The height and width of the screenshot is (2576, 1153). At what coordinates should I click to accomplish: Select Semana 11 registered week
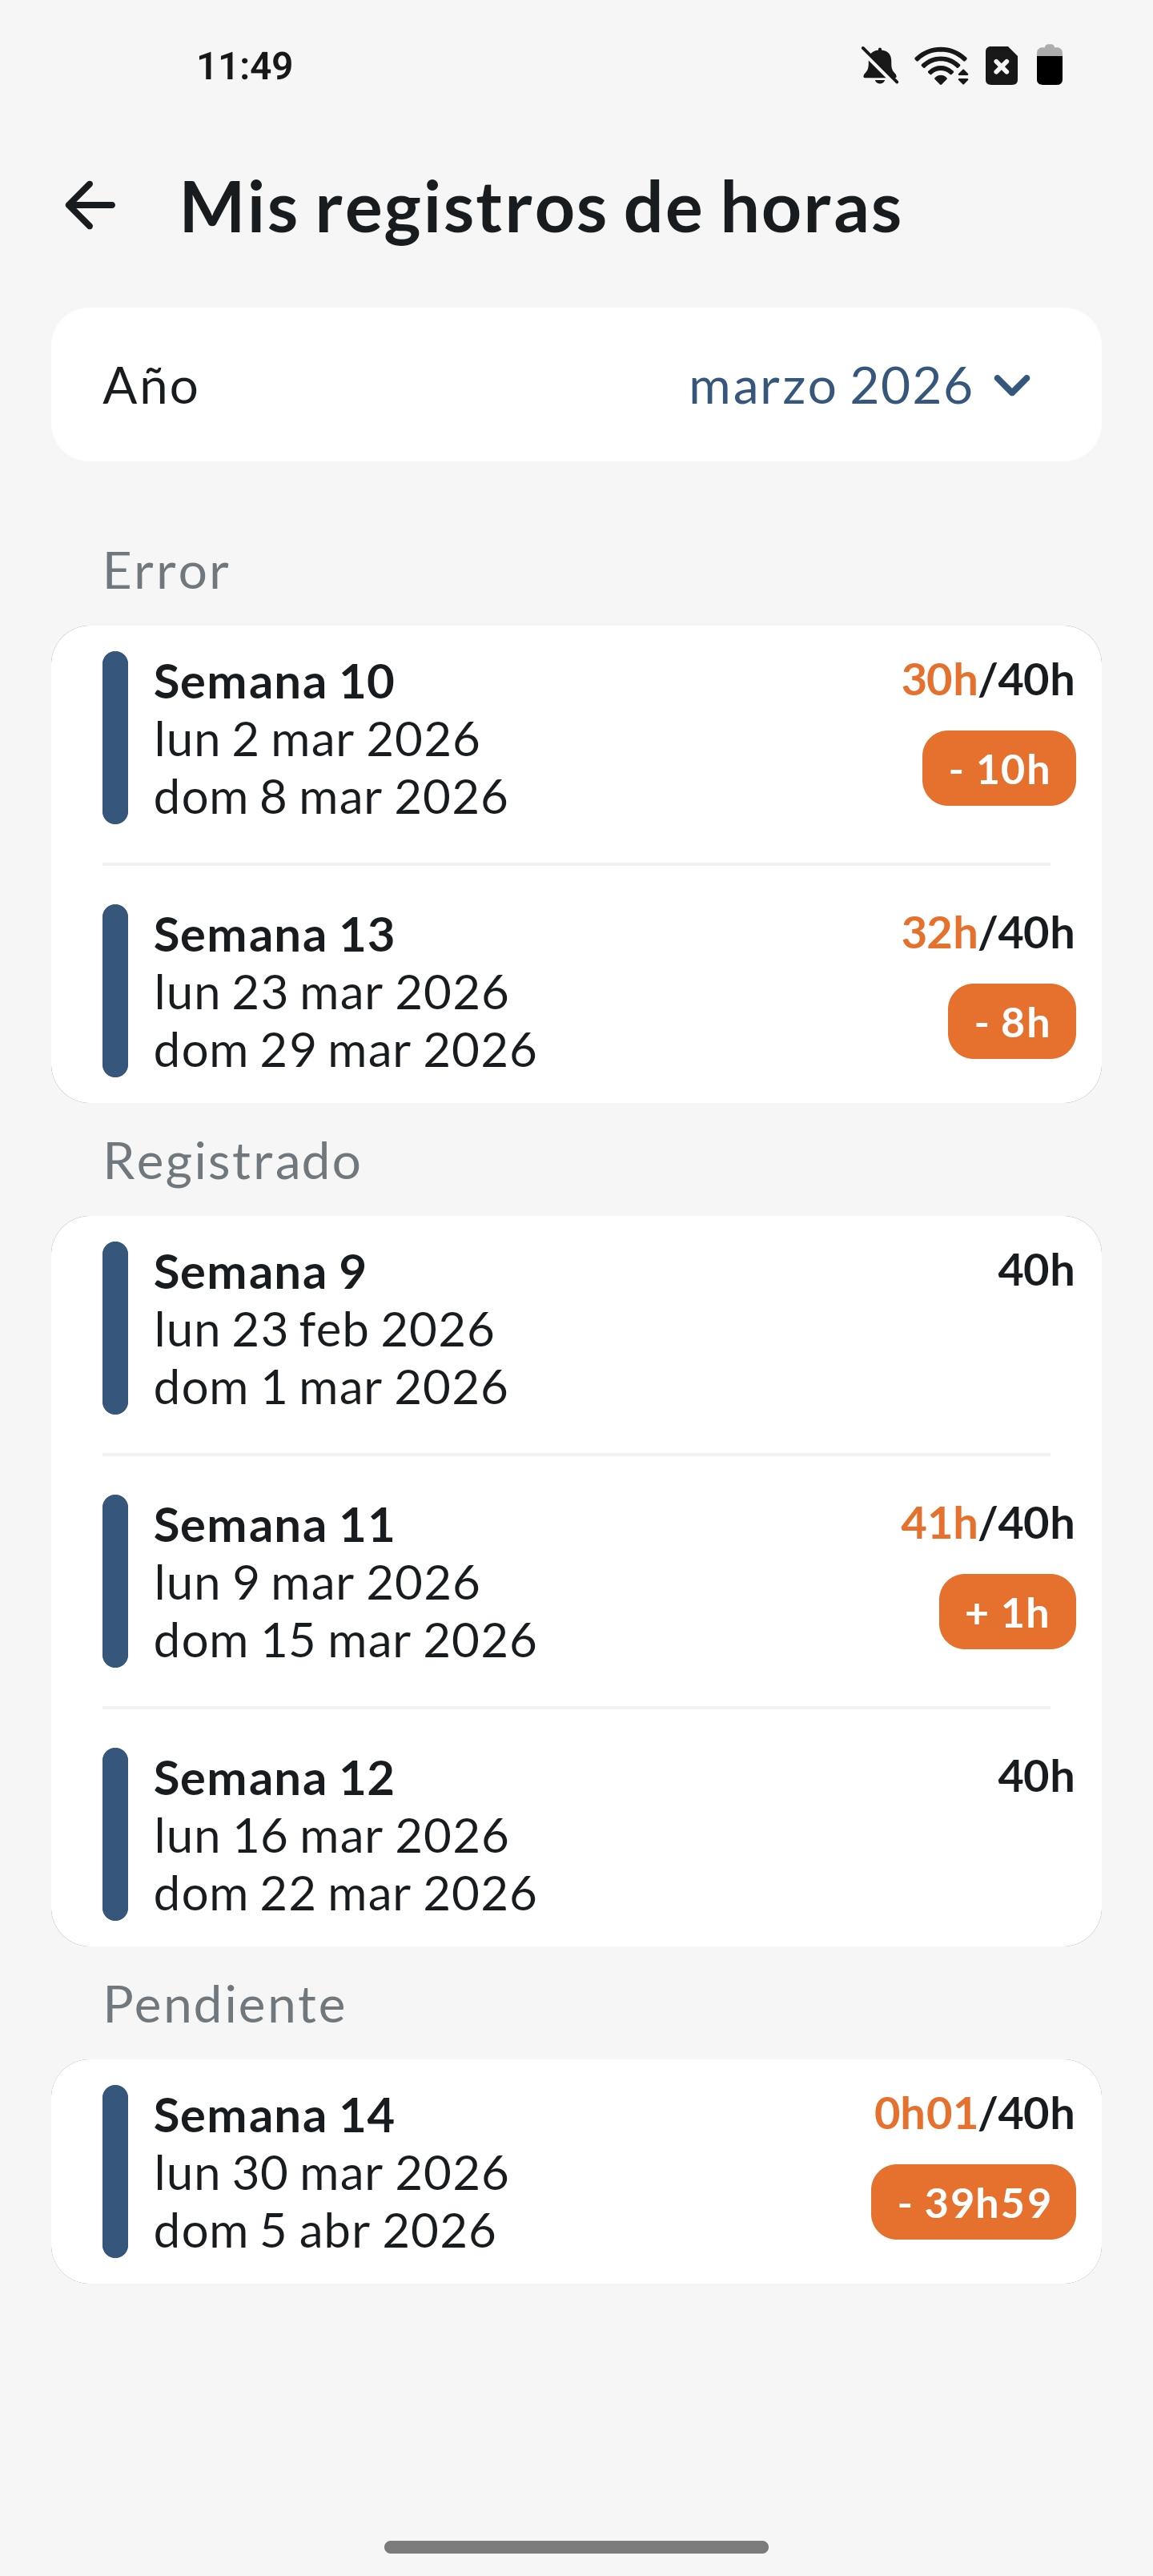click(x=345, y=1581)
